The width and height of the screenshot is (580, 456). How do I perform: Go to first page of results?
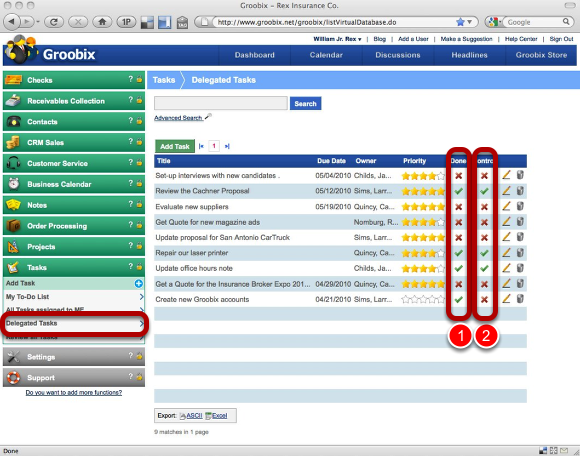[x=201, y=146]
